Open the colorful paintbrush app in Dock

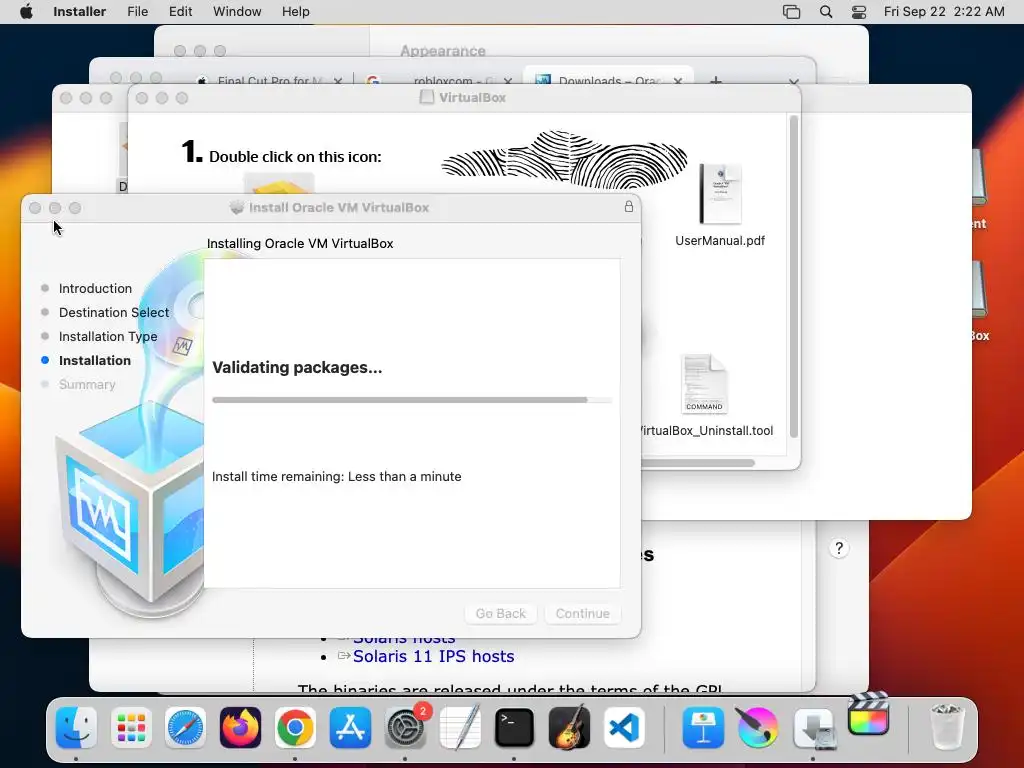click(x=758, y=727)
